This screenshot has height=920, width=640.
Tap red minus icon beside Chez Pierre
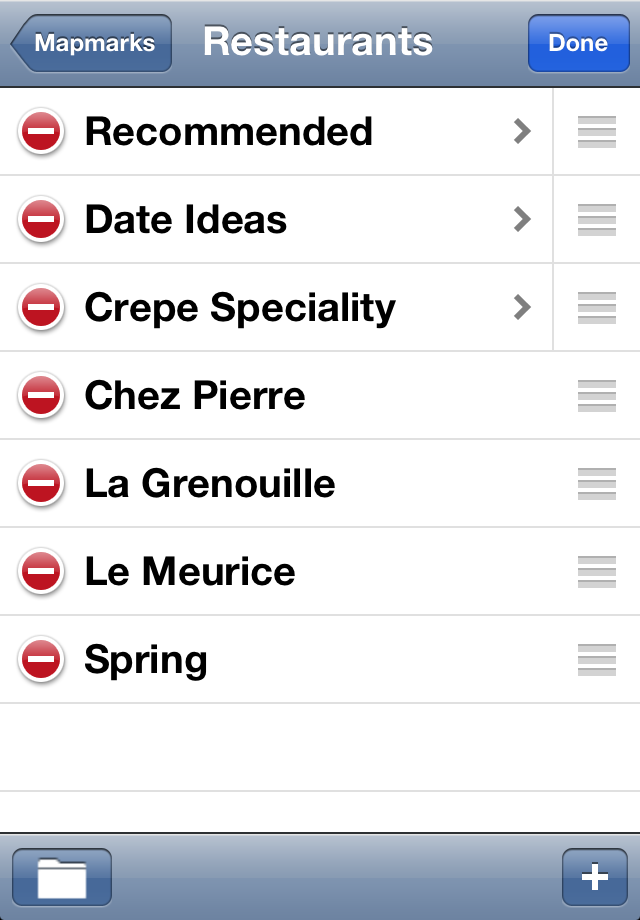[x=41, y=395]
